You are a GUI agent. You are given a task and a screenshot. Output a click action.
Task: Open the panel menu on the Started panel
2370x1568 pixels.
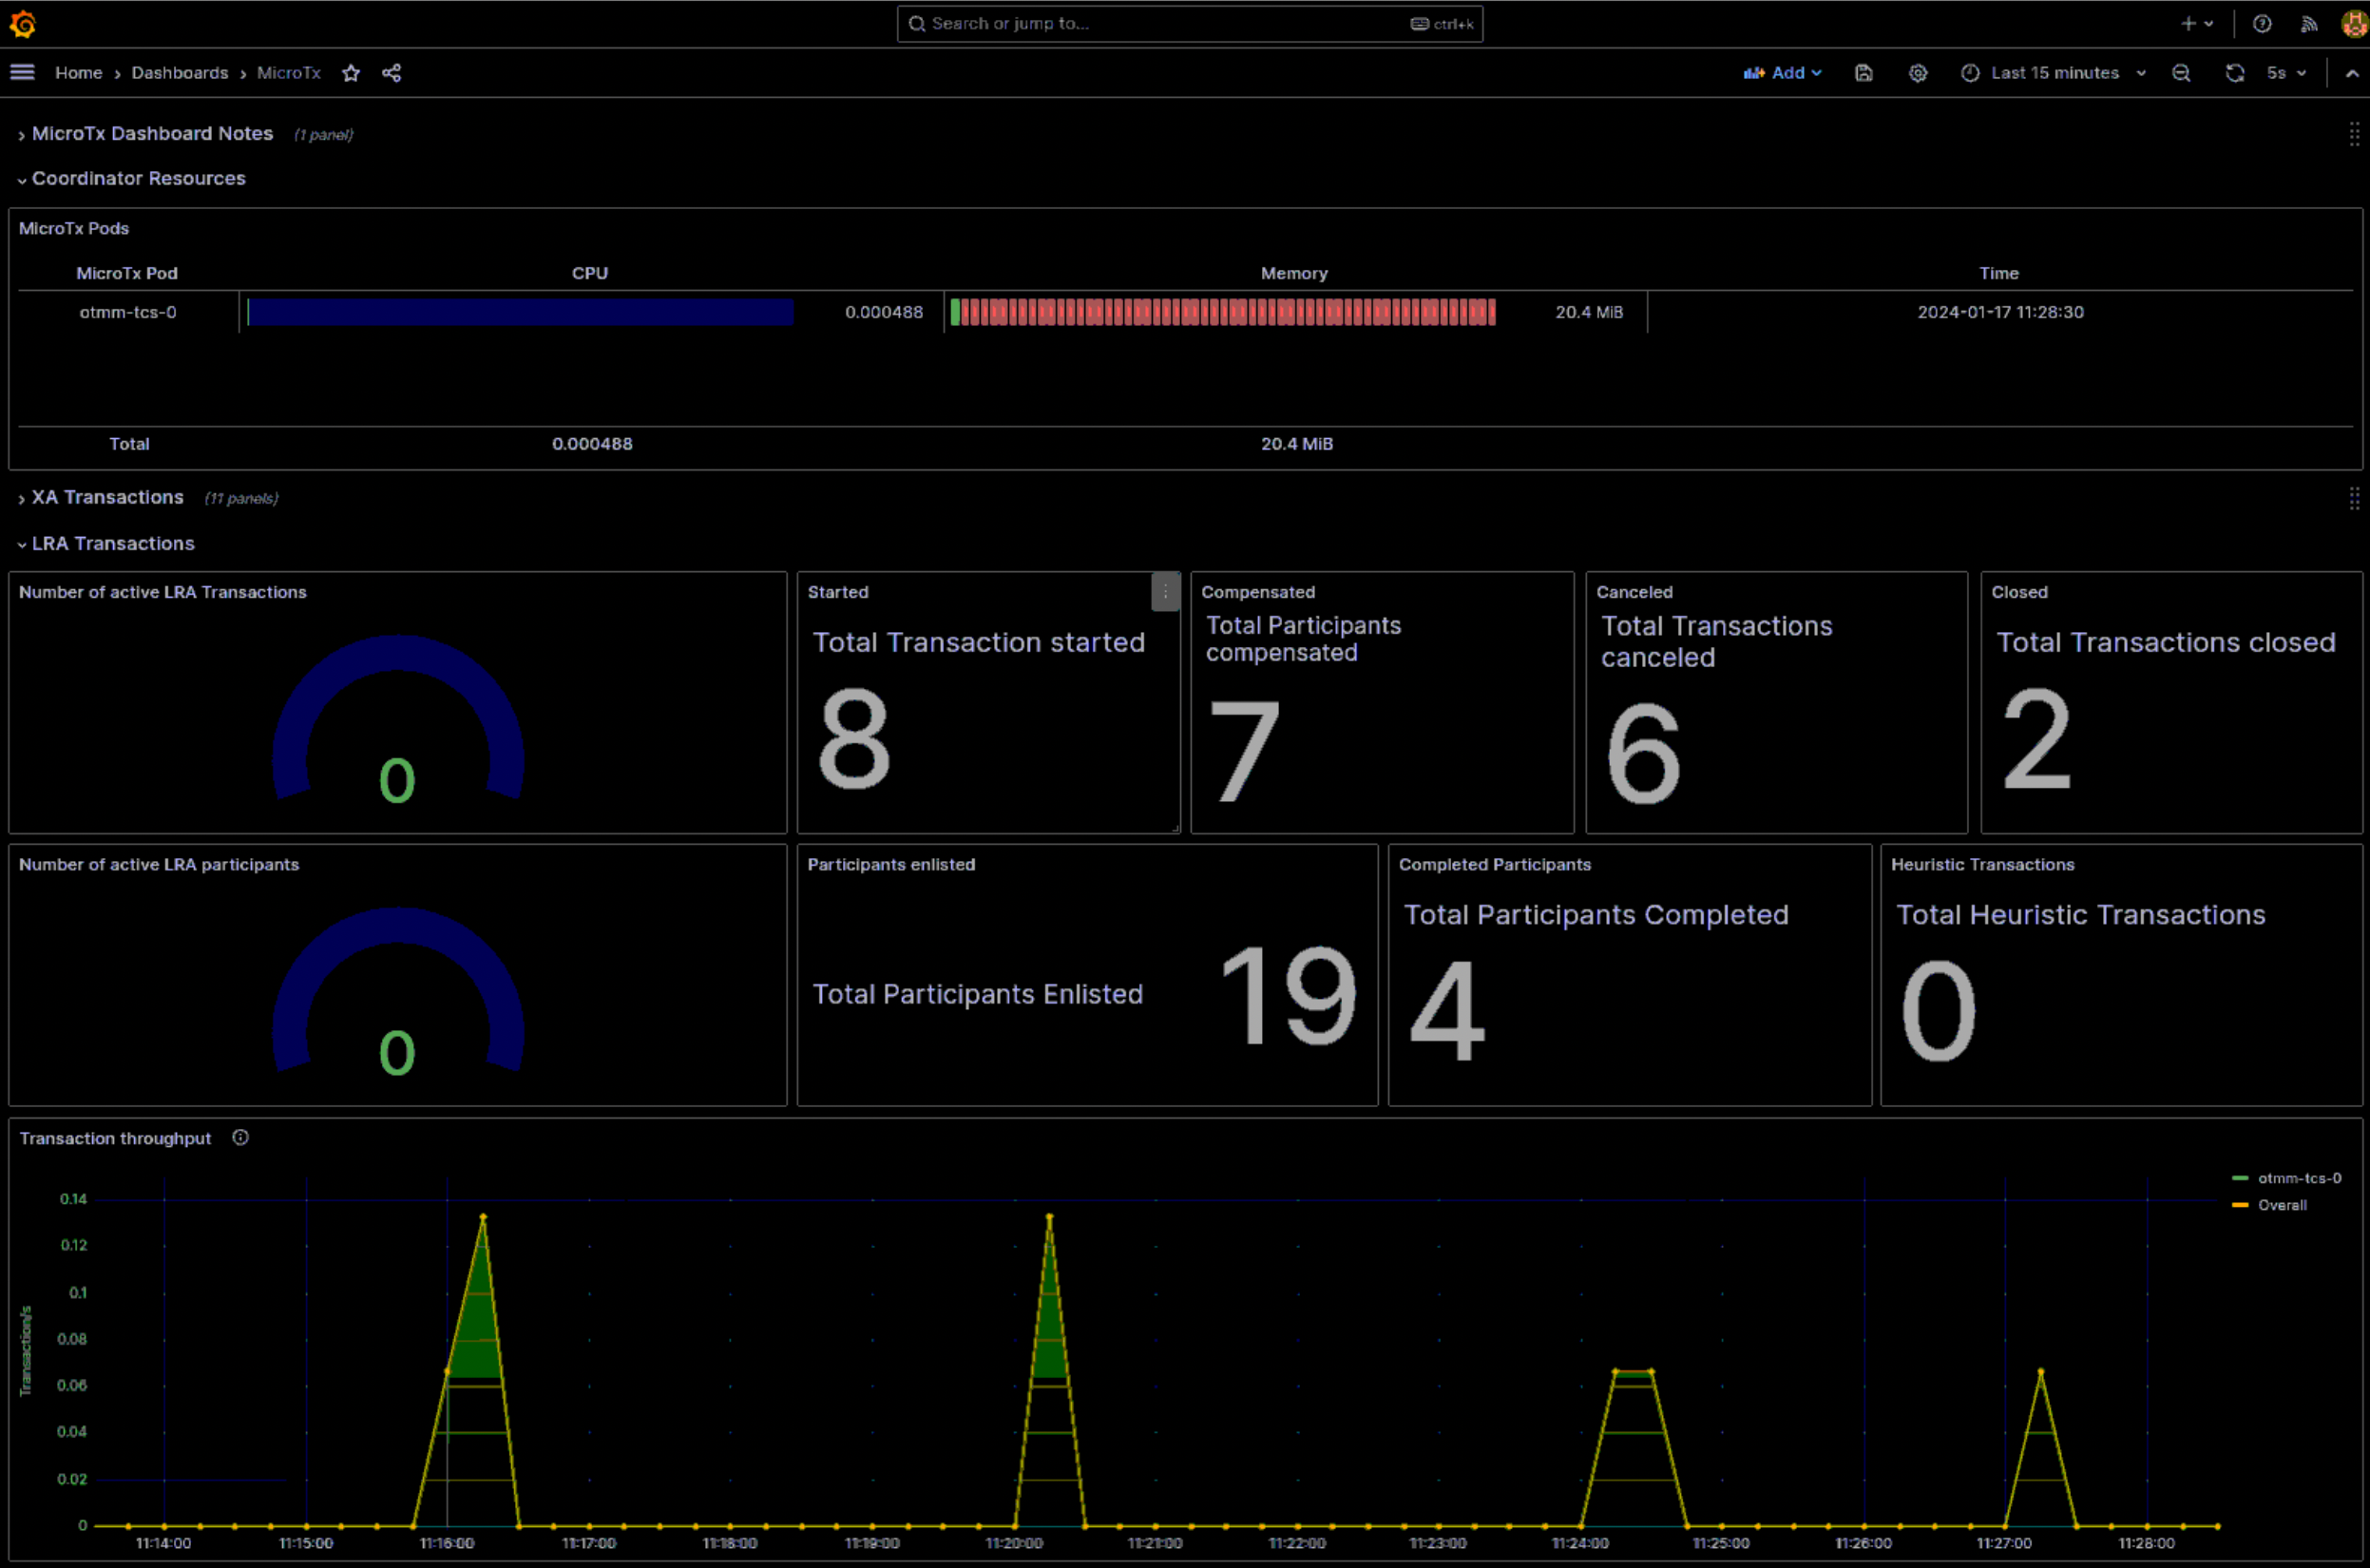[1165, 592]
